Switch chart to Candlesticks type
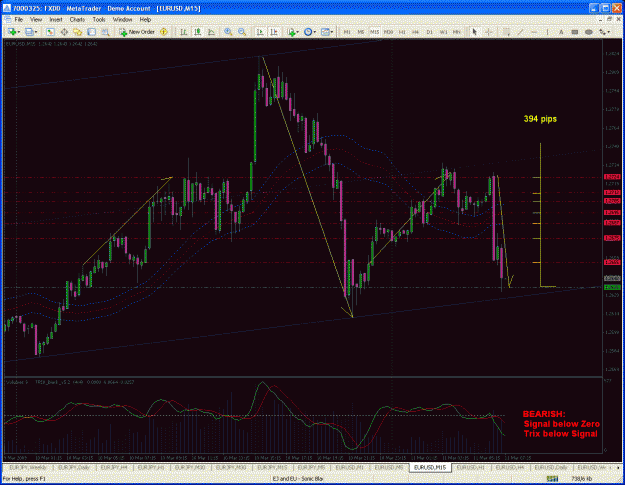 pos(197,32)
